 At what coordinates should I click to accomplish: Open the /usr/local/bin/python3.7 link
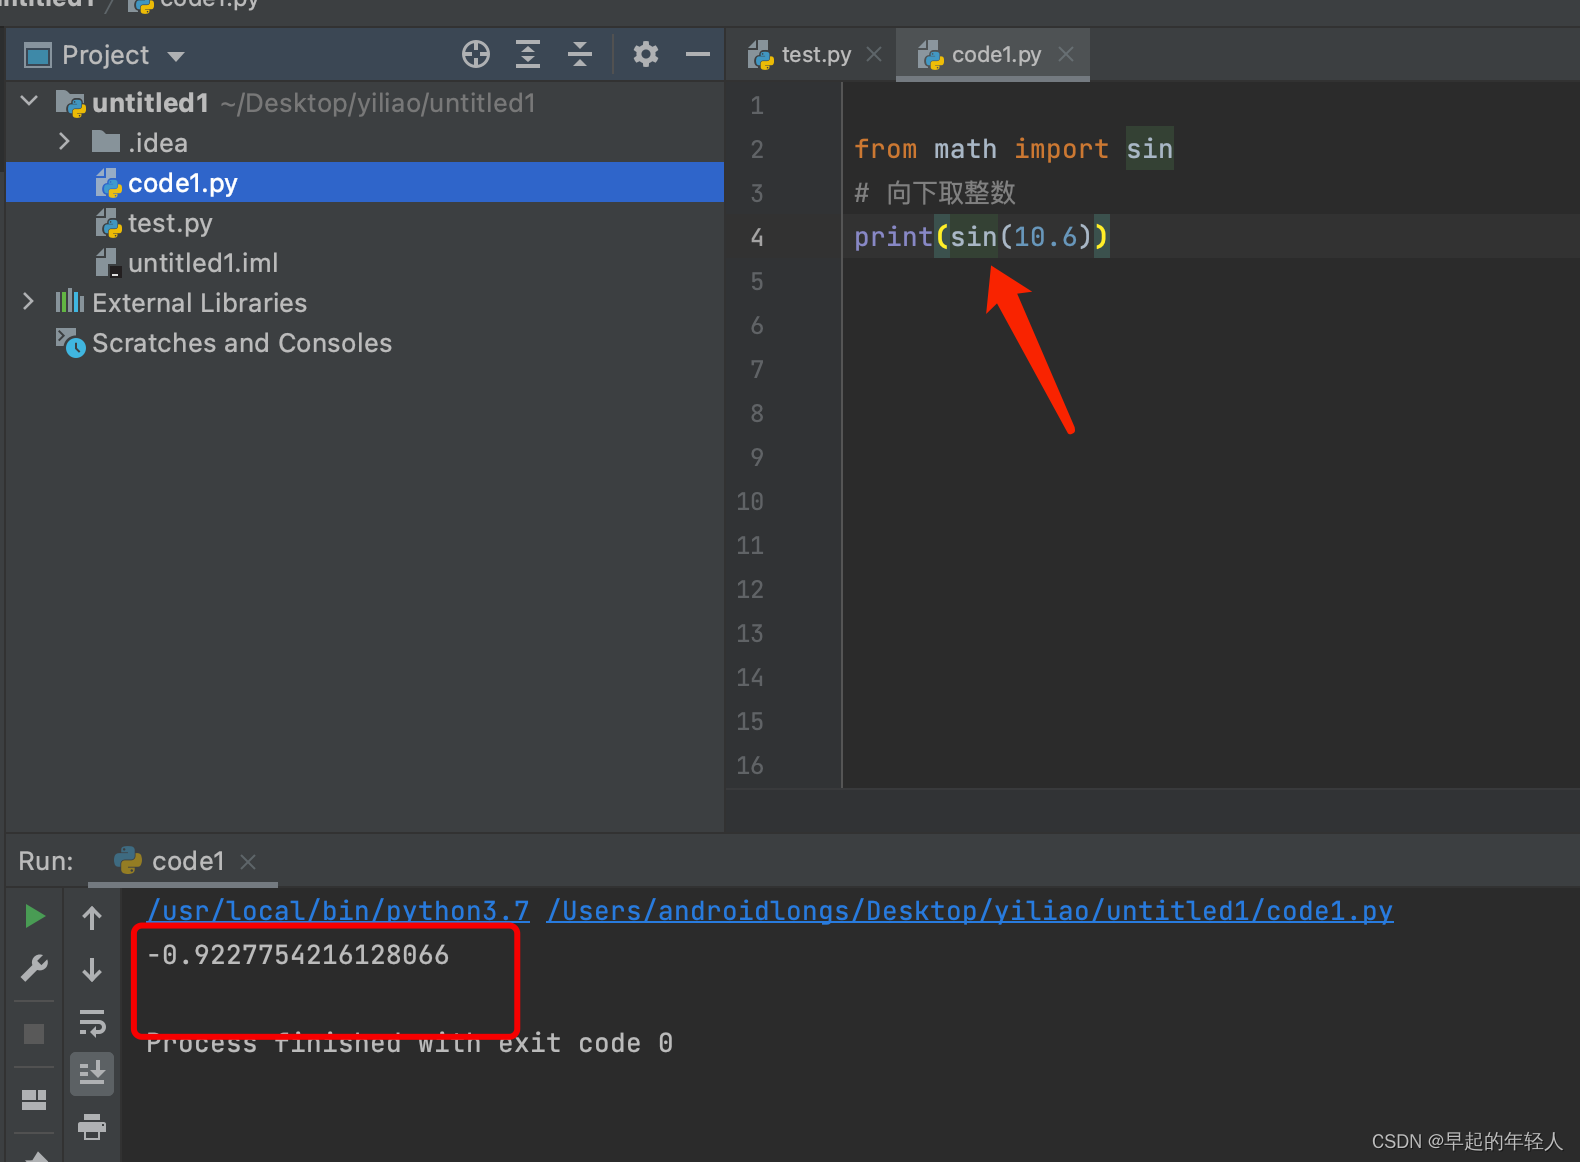tap(338, 911)
